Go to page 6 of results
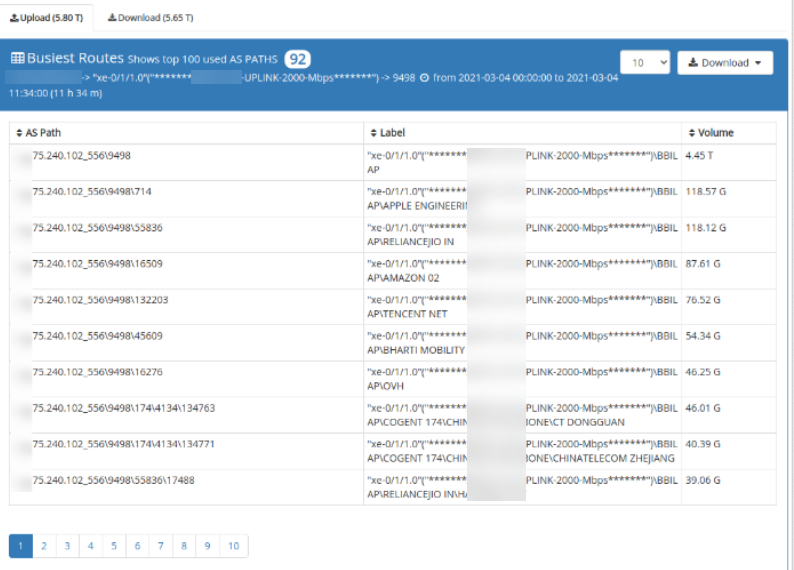The height and width of the screenshot is (570, 794). click(x=137, y=546)
